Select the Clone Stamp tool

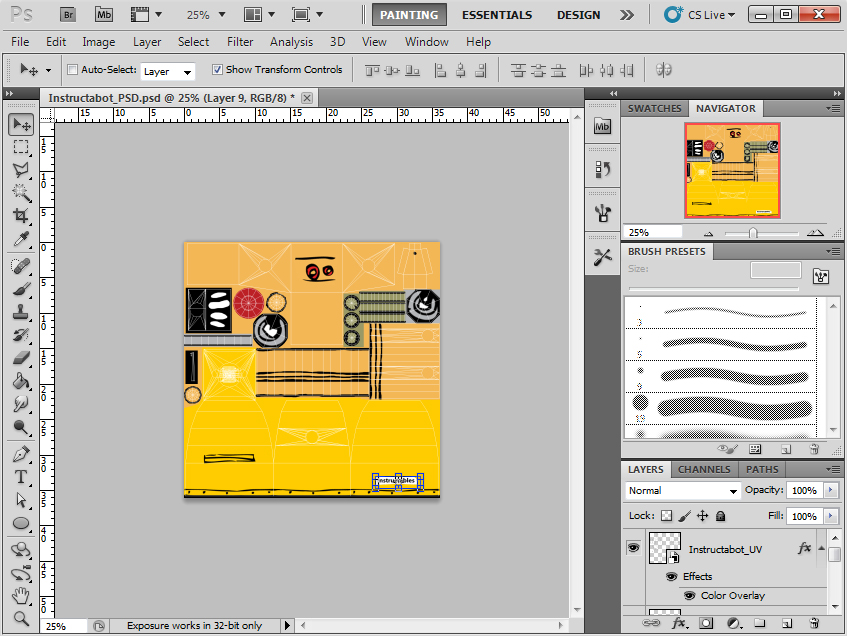point(21,310)
